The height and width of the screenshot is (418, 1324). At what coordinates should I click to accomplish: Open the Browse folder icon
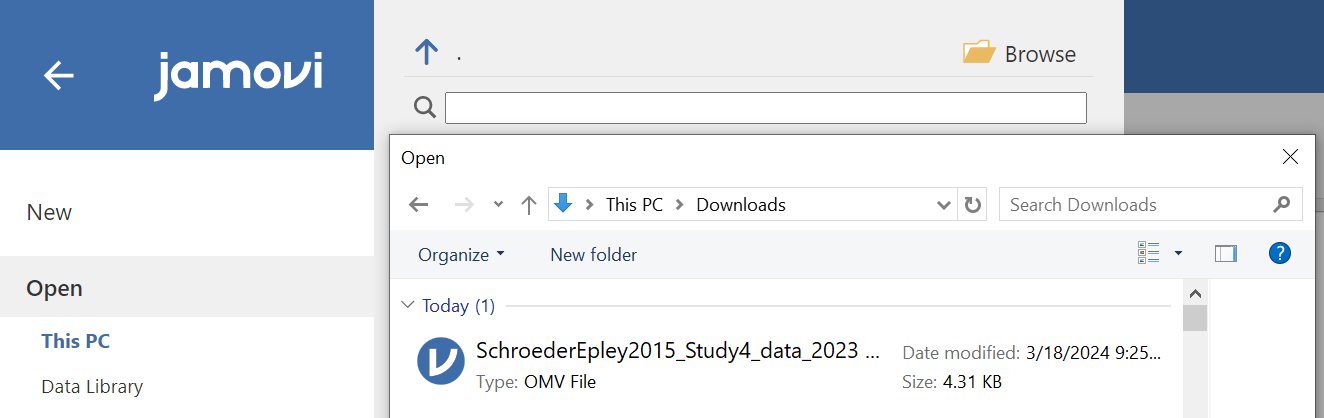click(x=979, y=52)
